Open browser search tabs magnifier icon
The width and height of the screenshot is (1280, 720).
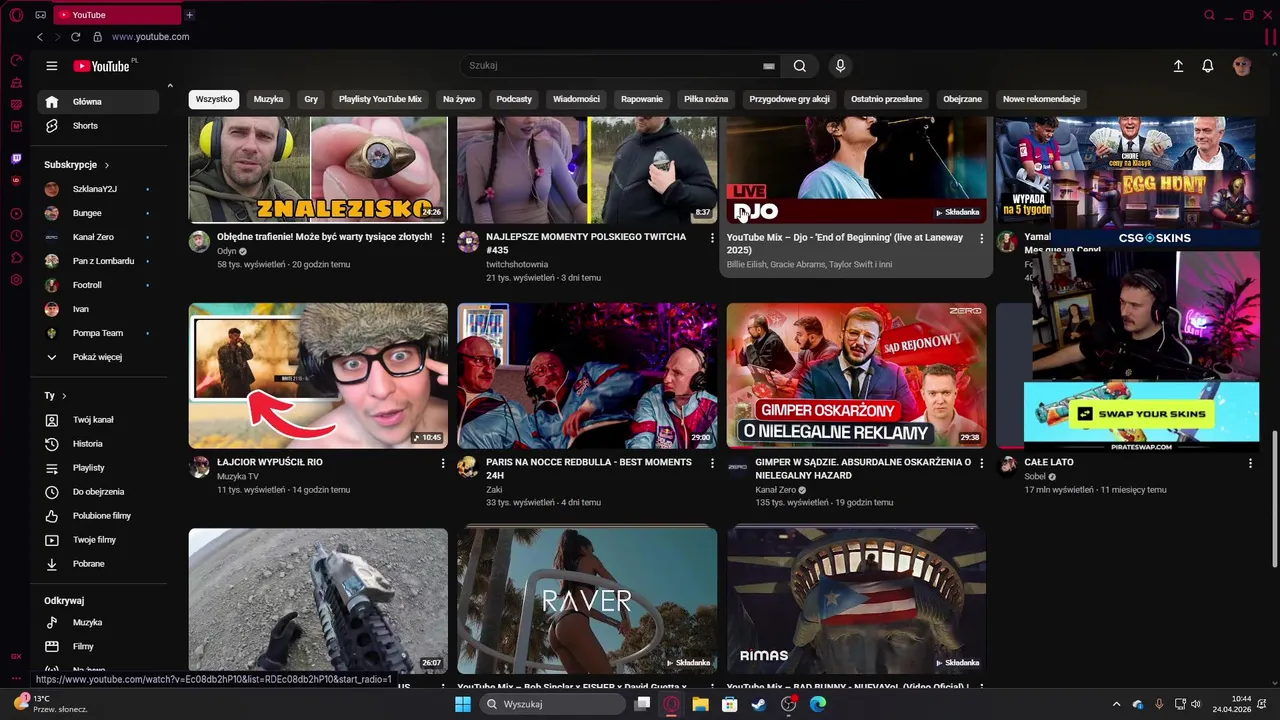pos(1209,15)
